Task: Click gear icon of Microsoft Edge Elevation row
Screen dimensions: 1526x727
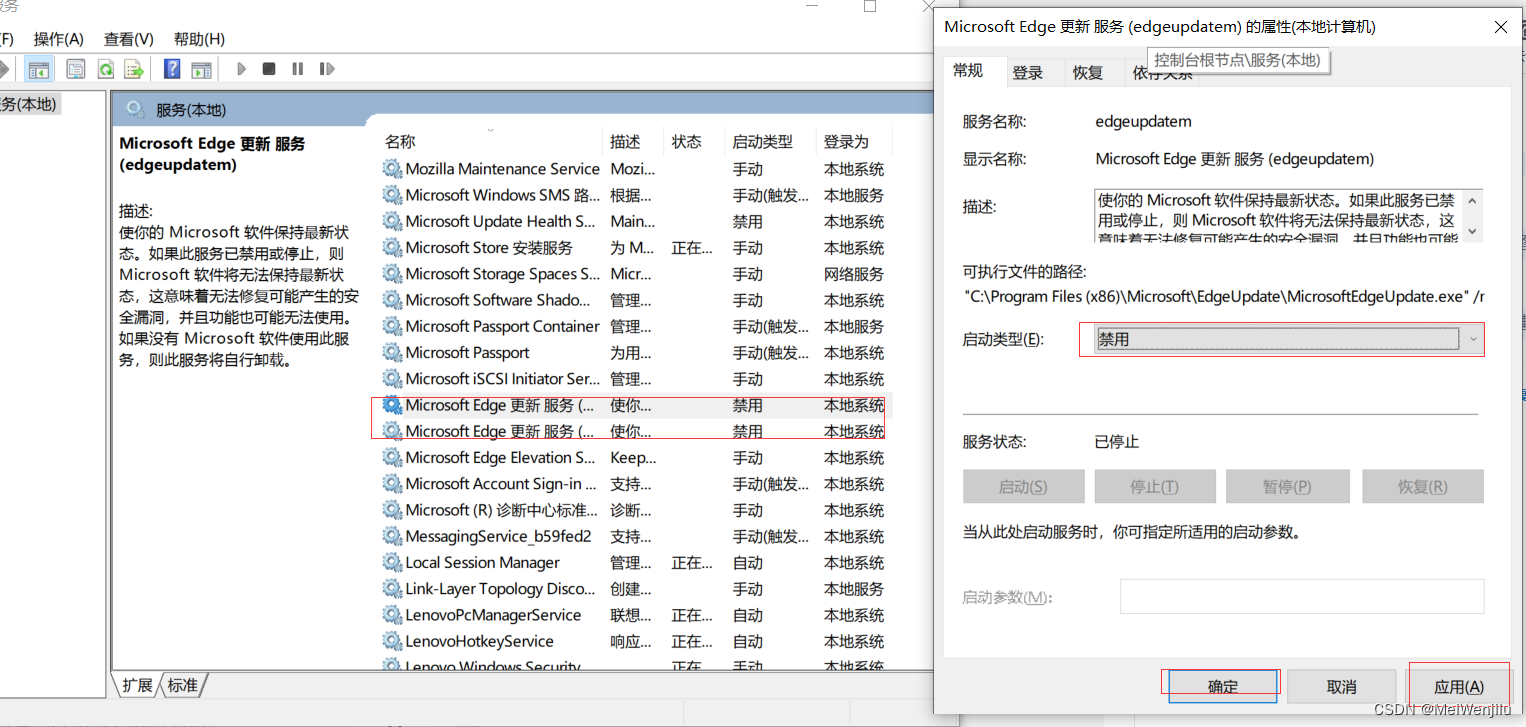Action: tap(392, 457)
